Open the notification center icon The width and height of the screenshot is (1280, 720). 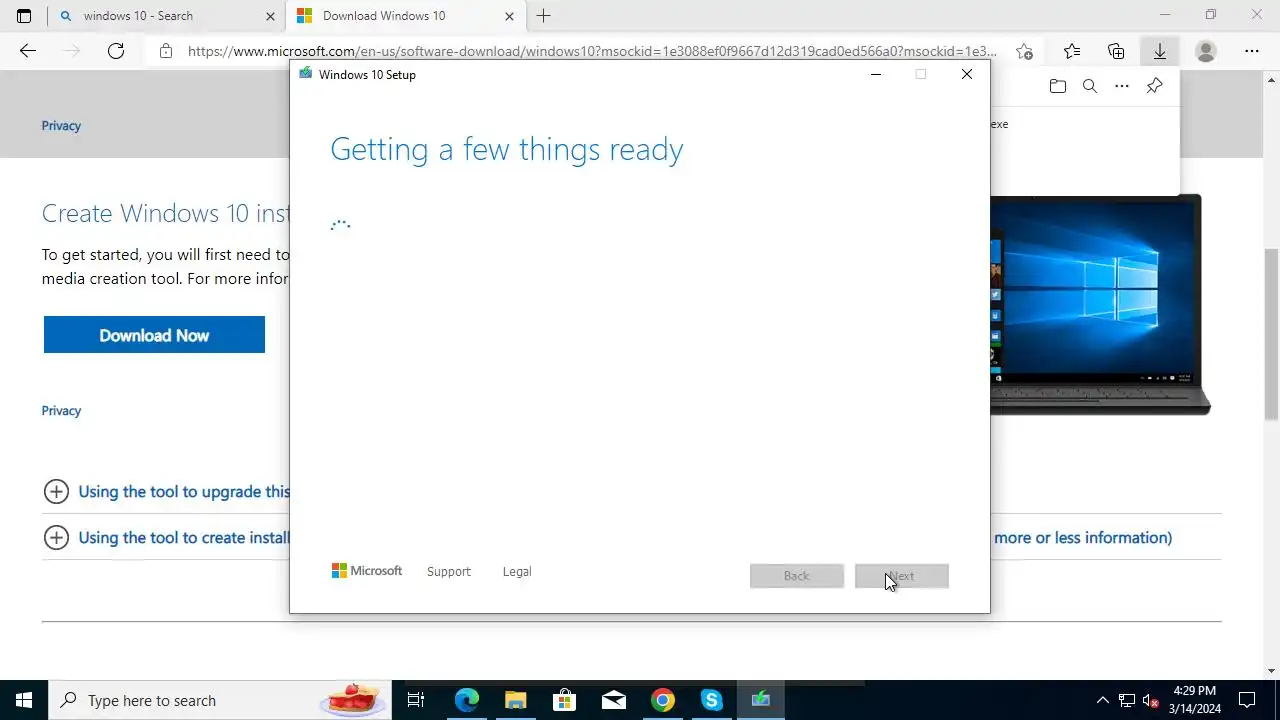point(1247,700)
